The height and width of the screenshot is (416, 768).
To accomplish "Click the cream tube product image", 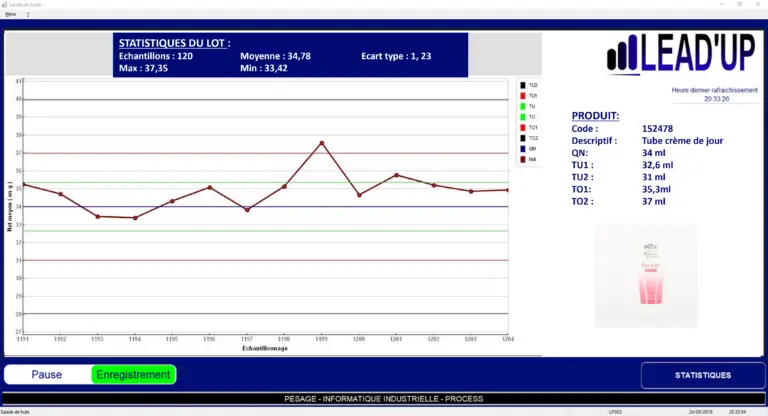I will (x=646, y=276).
